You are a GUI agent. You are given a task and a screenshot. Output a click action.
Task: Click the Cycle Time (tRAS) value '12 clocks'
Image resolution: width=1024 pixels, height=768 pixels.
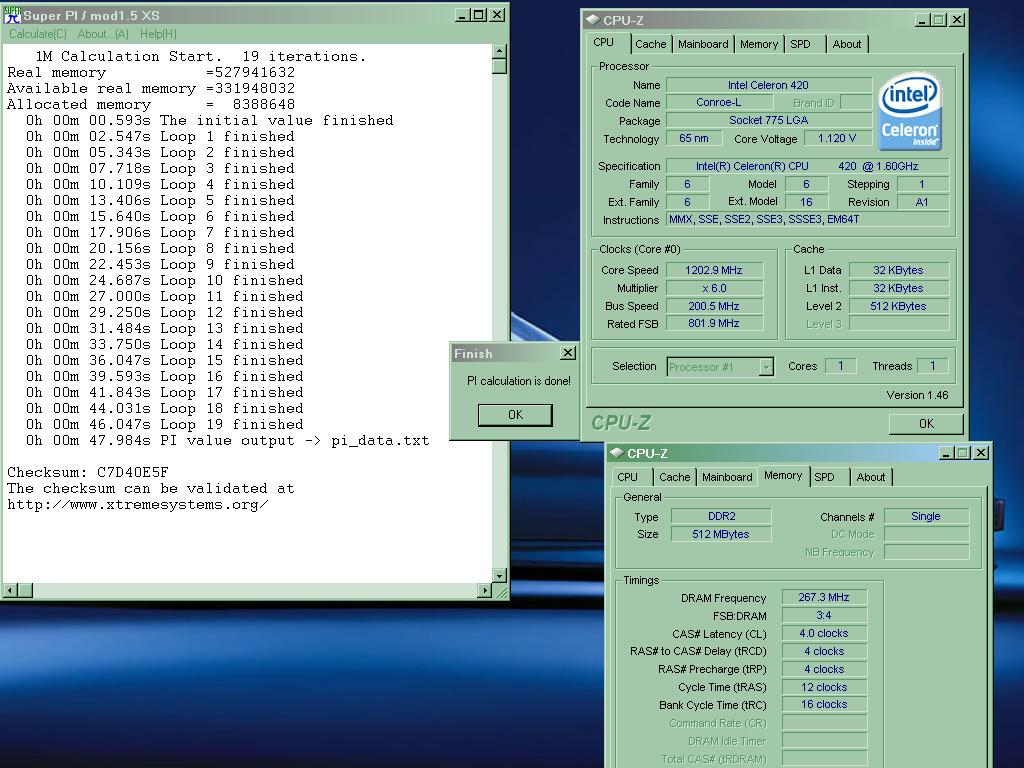point(824,687)
